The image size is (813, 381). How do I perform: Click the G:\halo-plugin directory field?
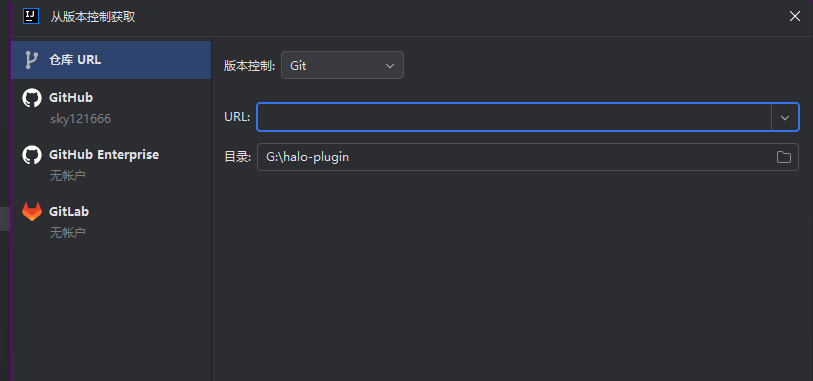pyautogui.click(x=527, y=157)
